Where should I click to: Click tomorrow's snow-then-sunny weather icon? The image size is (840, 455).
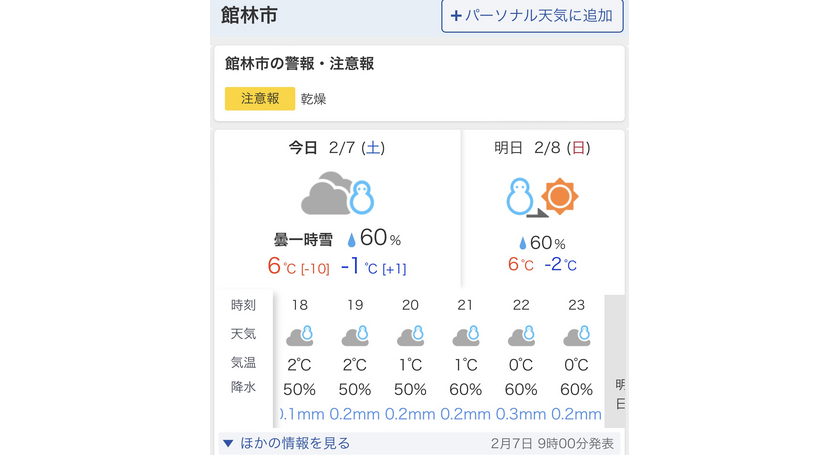click(542, 196)
